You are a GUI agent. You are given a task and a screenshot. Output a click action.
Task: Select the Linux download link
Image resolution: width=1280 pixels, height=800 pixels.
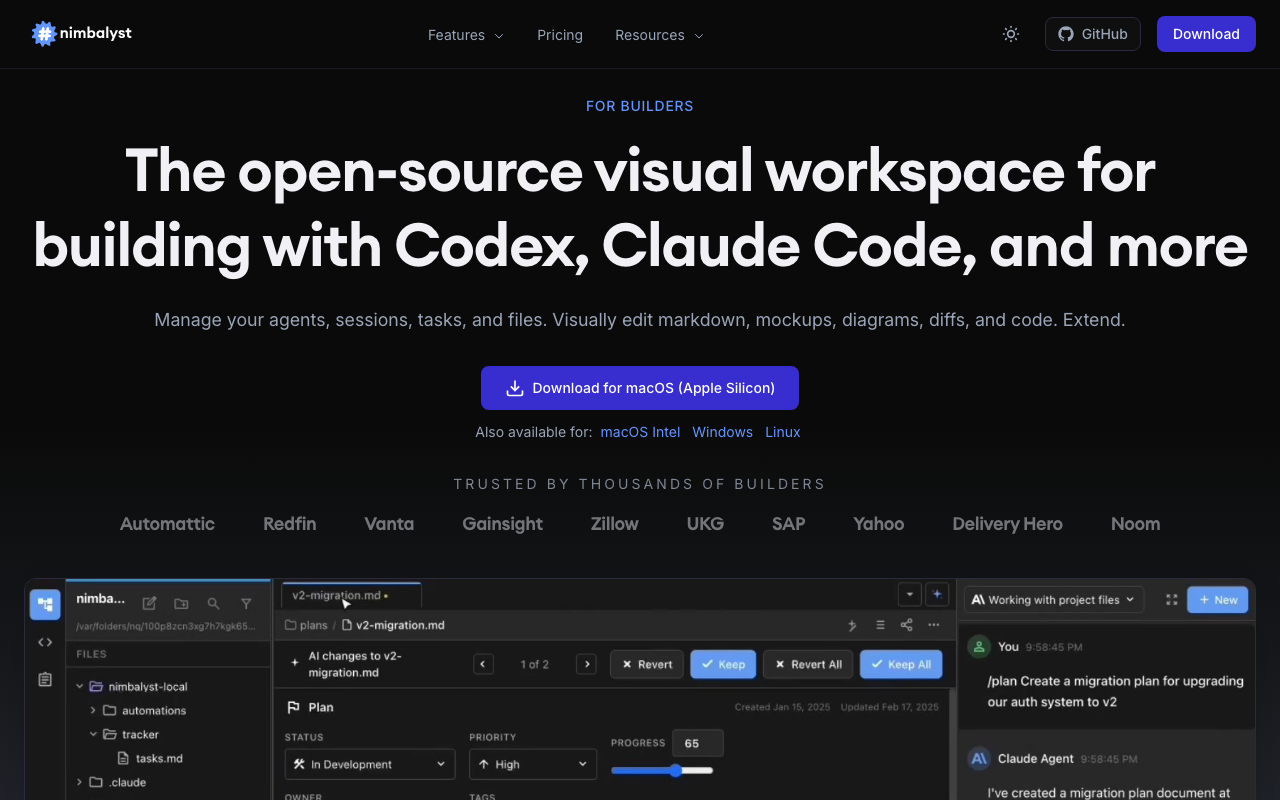click(783, 432)
